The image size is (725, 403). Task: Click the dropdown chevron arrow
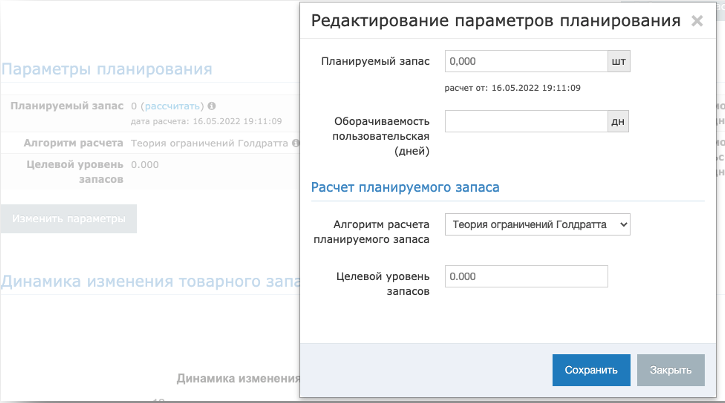pyautogui.click(x=623, y=225)
